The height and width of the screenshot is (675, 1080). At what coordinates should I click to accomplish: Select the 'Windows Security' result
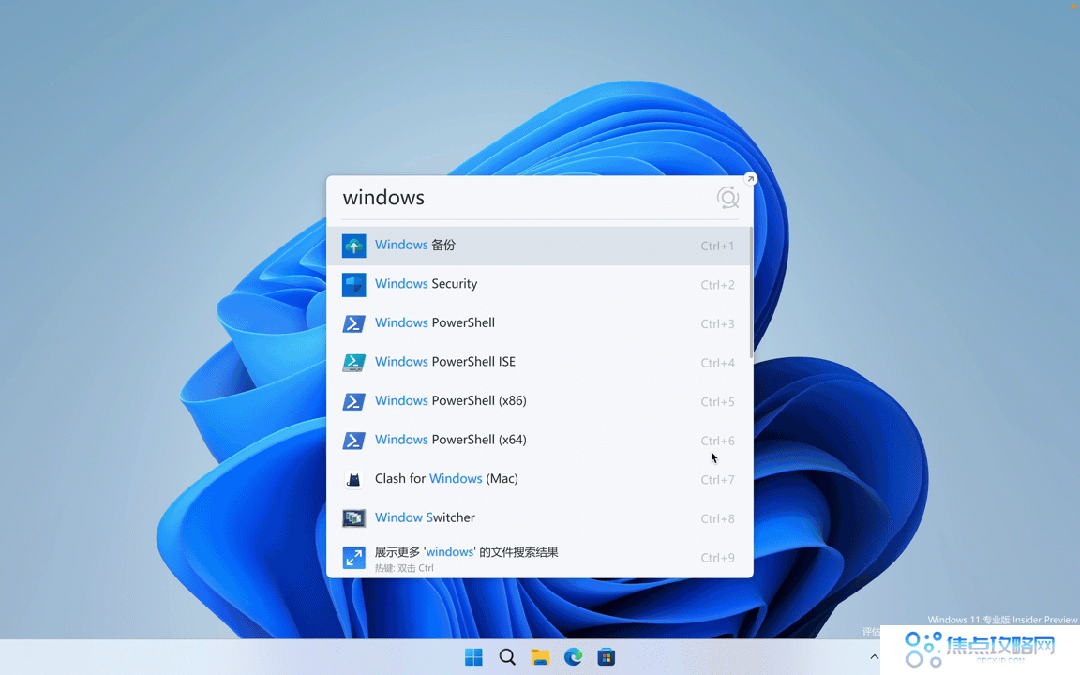tap(537, 284)
